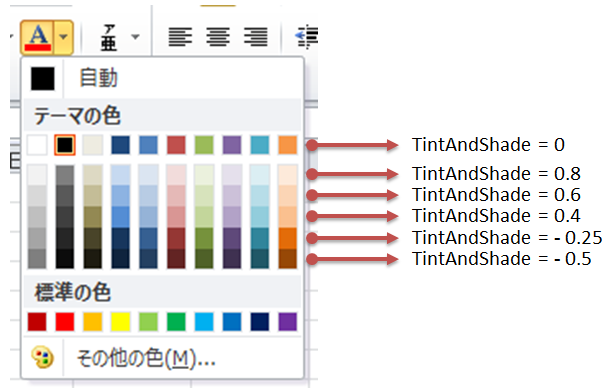Viewport: 610px width, 388px height.
Task: Align text right
Action: click(x=256, y=37)
